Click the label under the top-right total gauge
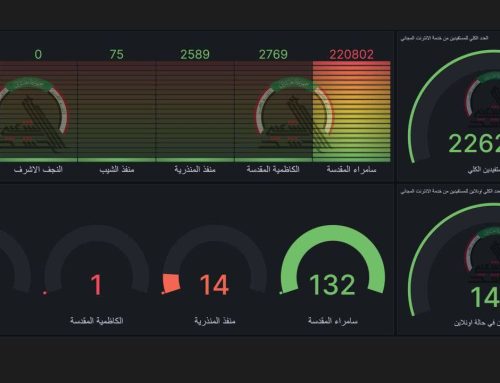Screen dimensions: 500x383 coord(484,170)
